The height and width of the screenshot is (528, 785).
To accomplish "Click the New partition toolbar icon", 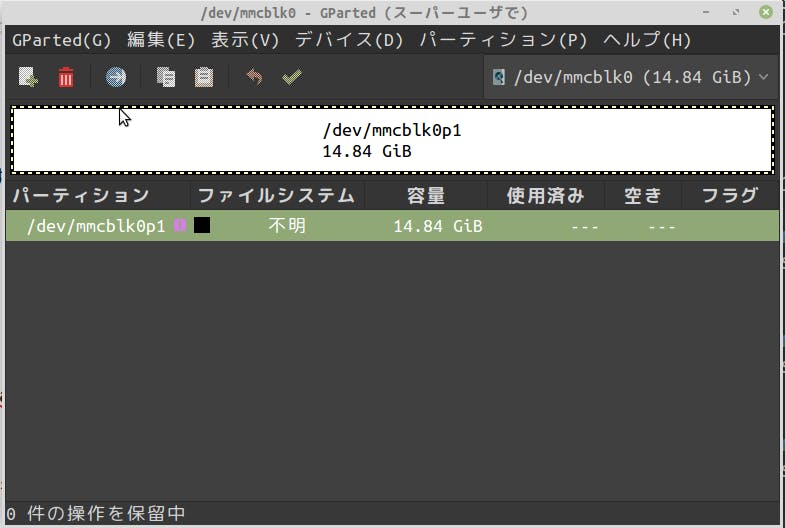I will (x=28, y=77).
